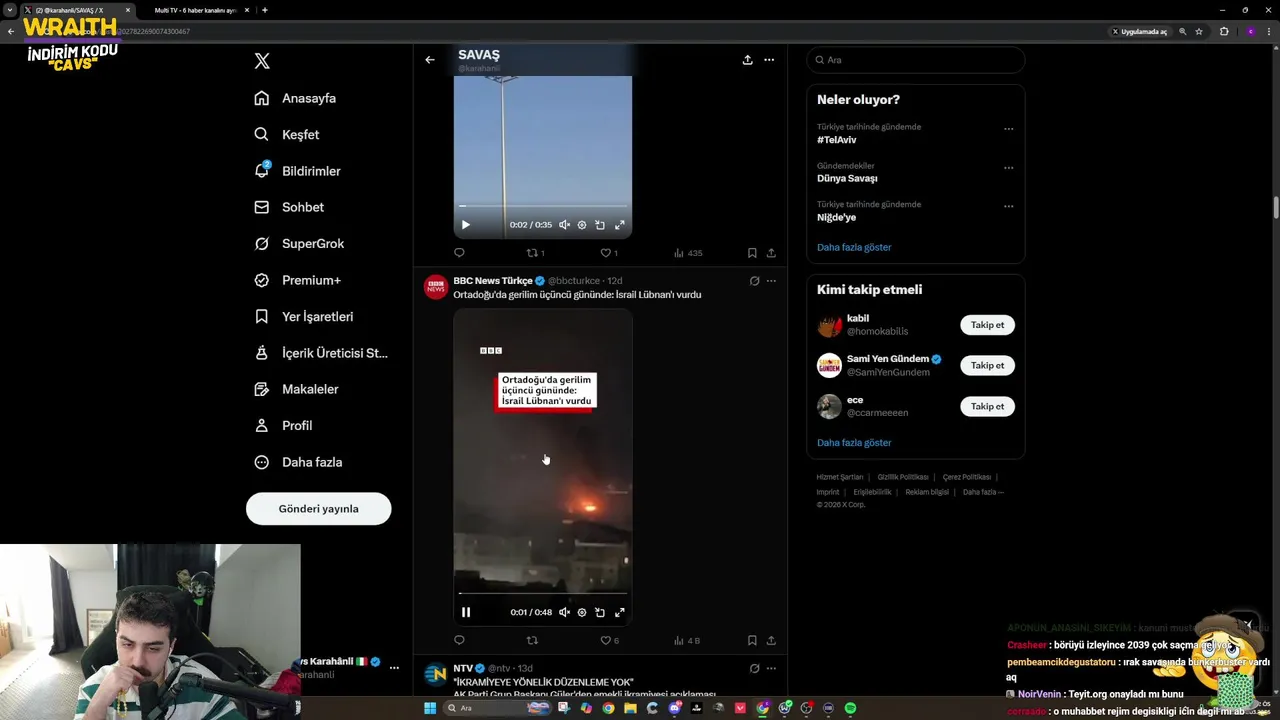Open Spotify from the taskbar
This screenshot has height=720, width=1280.
850,708
